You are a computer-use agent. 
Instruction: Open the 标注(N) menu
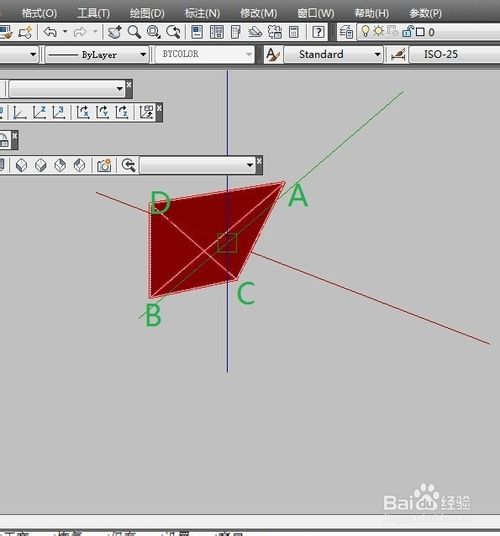pyautogui.click(x=202, y=13)
